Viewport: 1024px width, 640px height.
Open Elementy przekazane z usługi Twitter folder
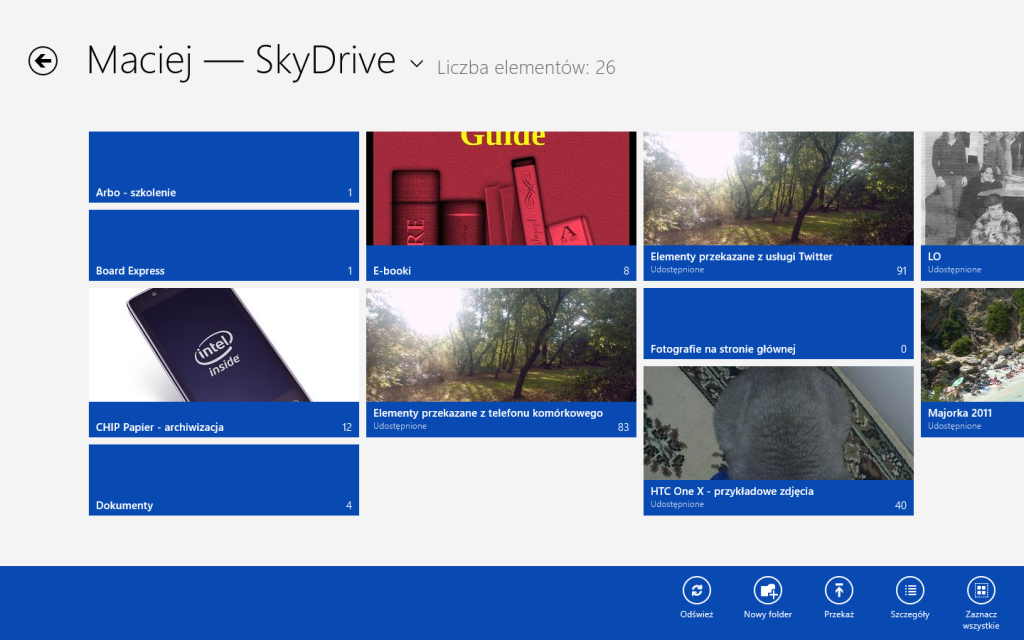pyautogui.click(x=778, y=206)
